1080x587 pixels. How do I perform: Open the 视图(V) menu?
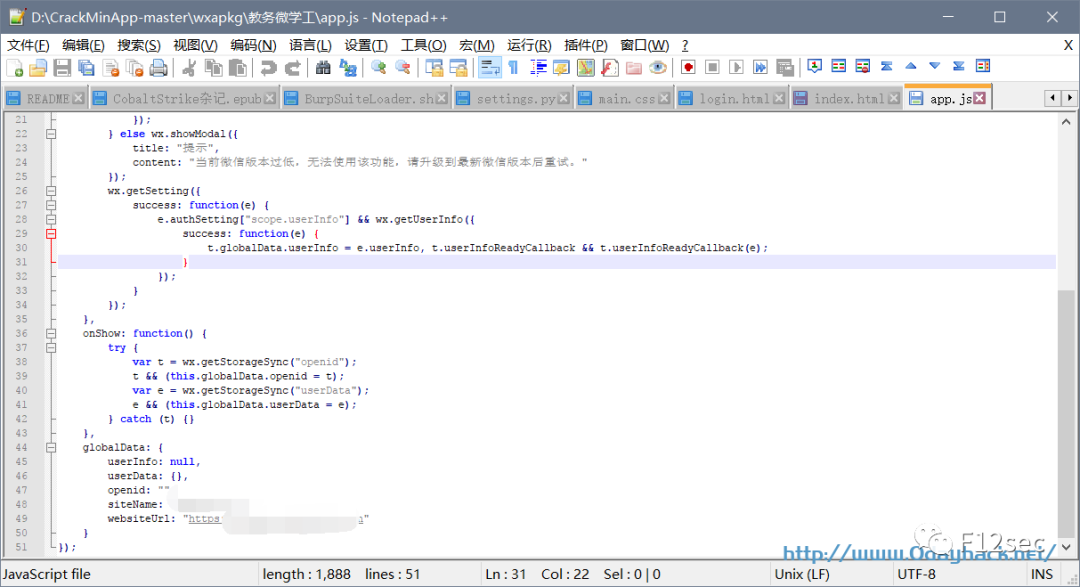point(195,45)
